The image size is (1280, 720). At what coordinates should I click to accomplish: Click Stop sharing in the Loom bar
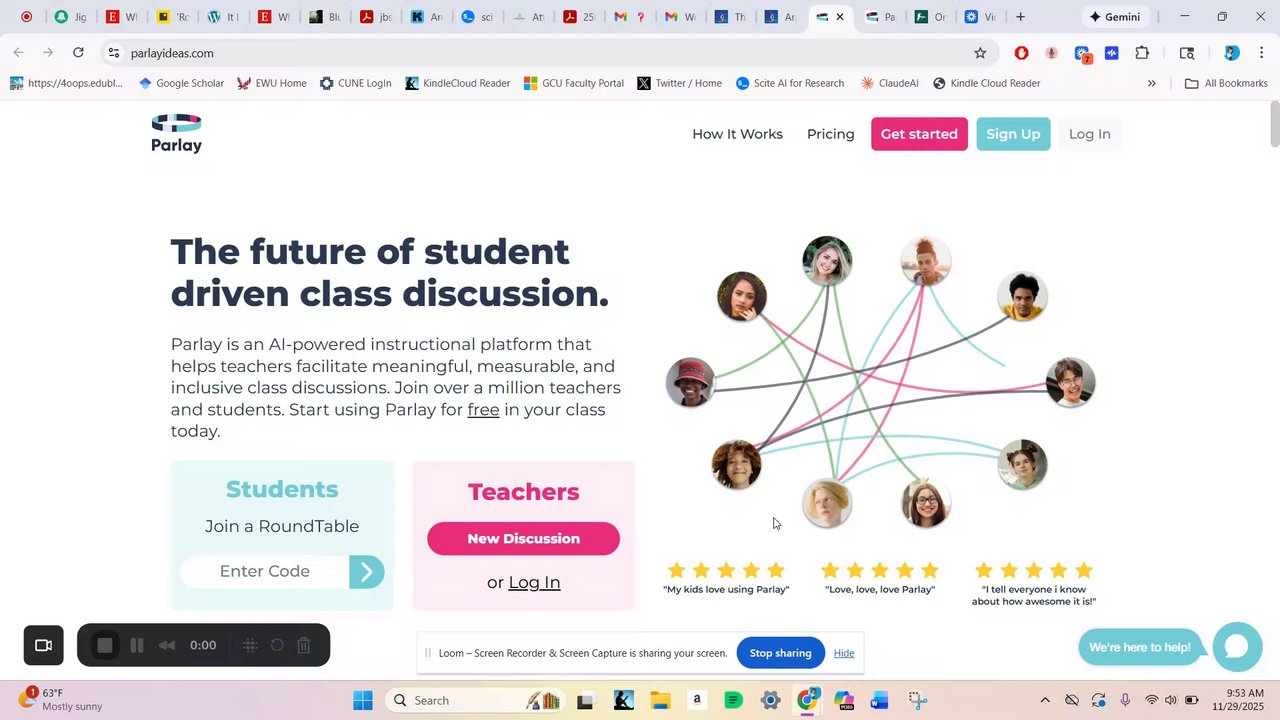(780, 653)
